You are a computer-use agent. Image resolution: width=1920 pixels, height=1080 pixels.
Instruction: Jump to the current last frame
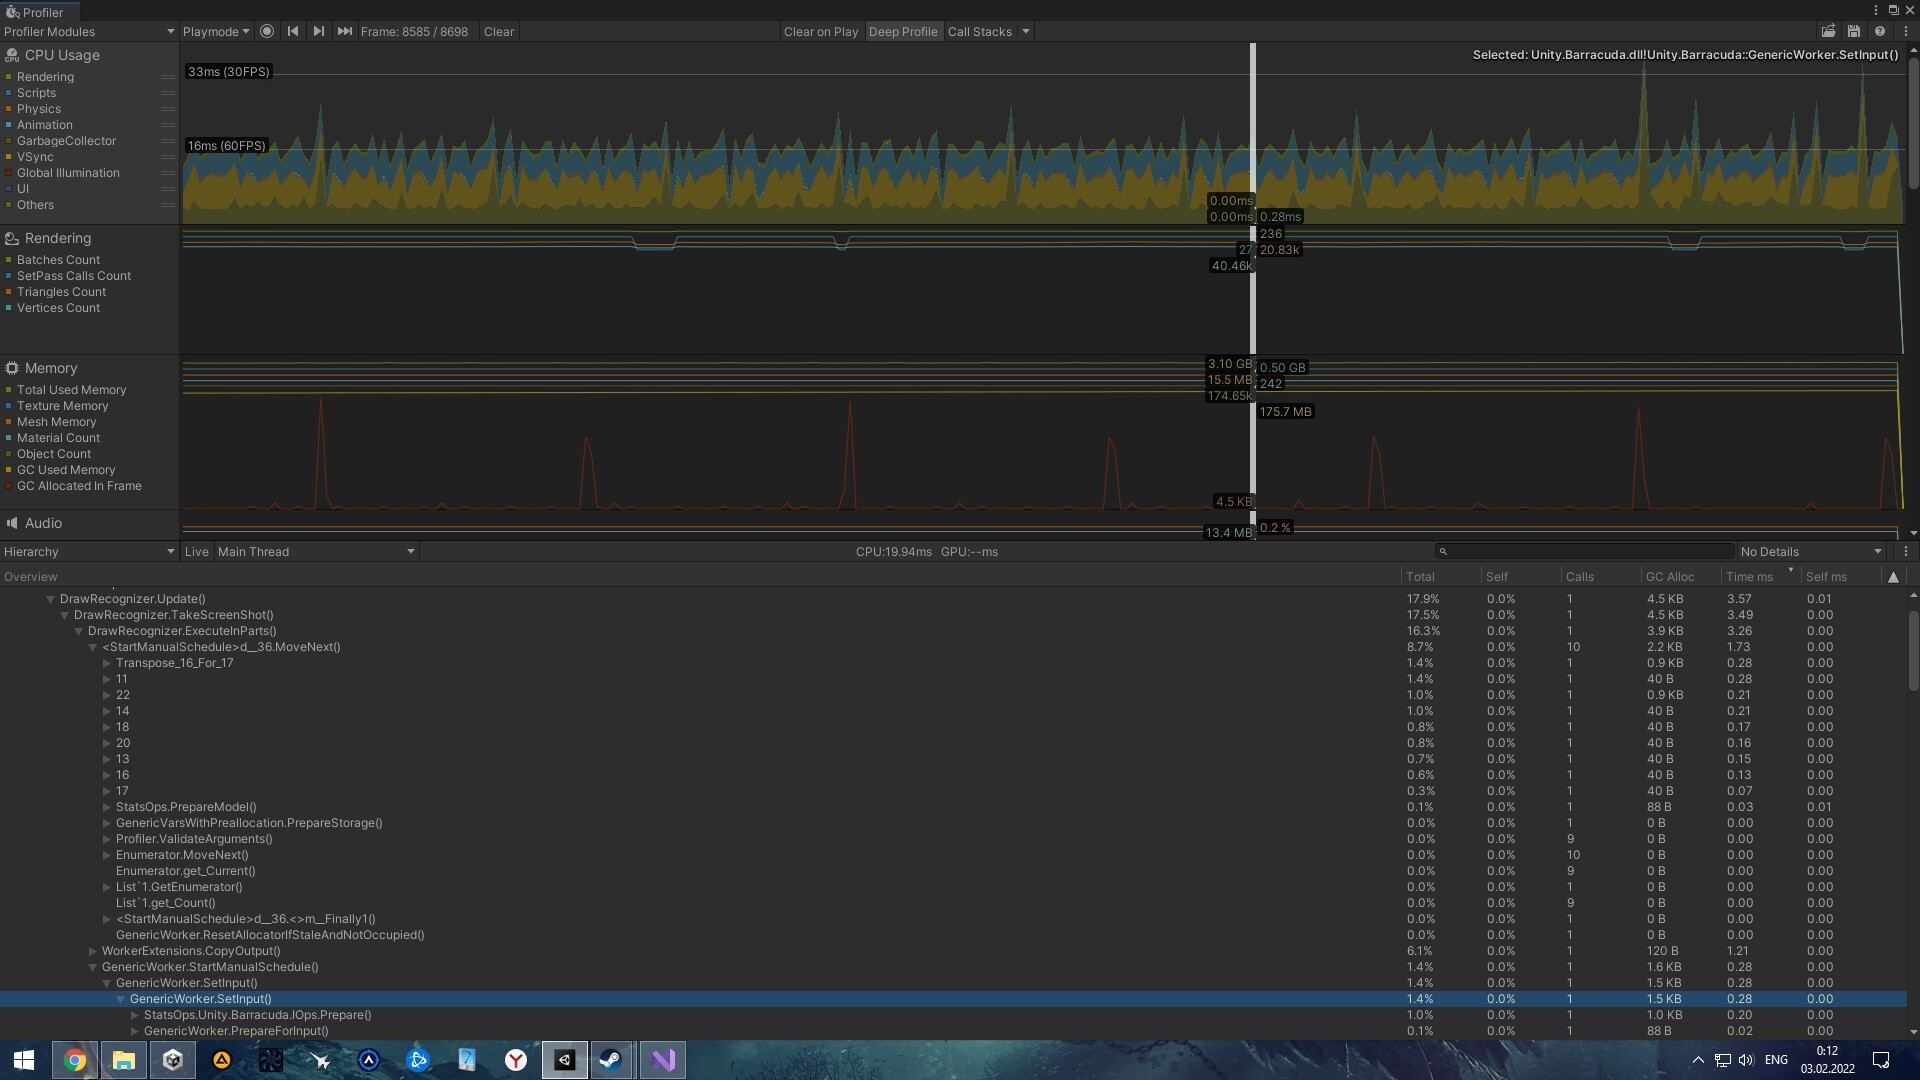point(344,31)
